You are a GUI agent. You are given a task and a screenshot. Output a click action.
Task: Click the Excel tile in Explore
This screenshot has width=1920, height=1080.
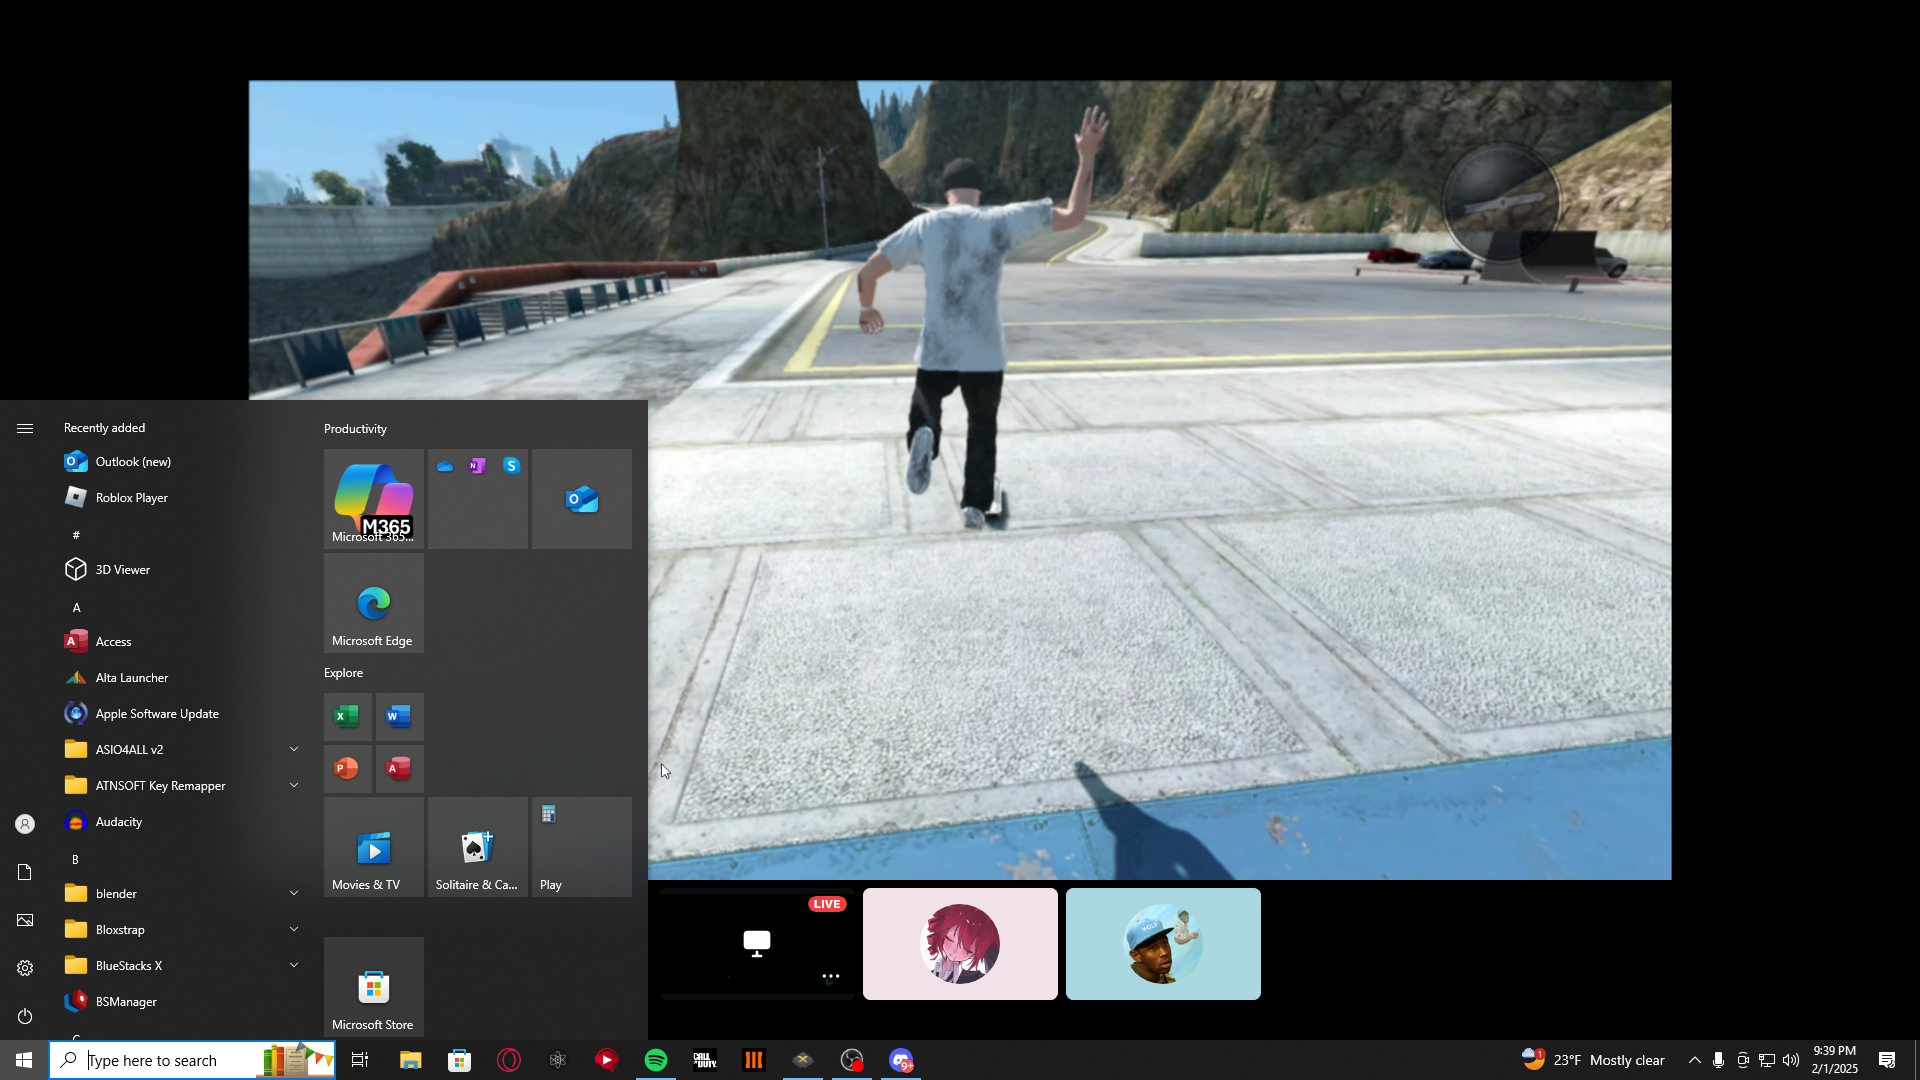point(347,717)
